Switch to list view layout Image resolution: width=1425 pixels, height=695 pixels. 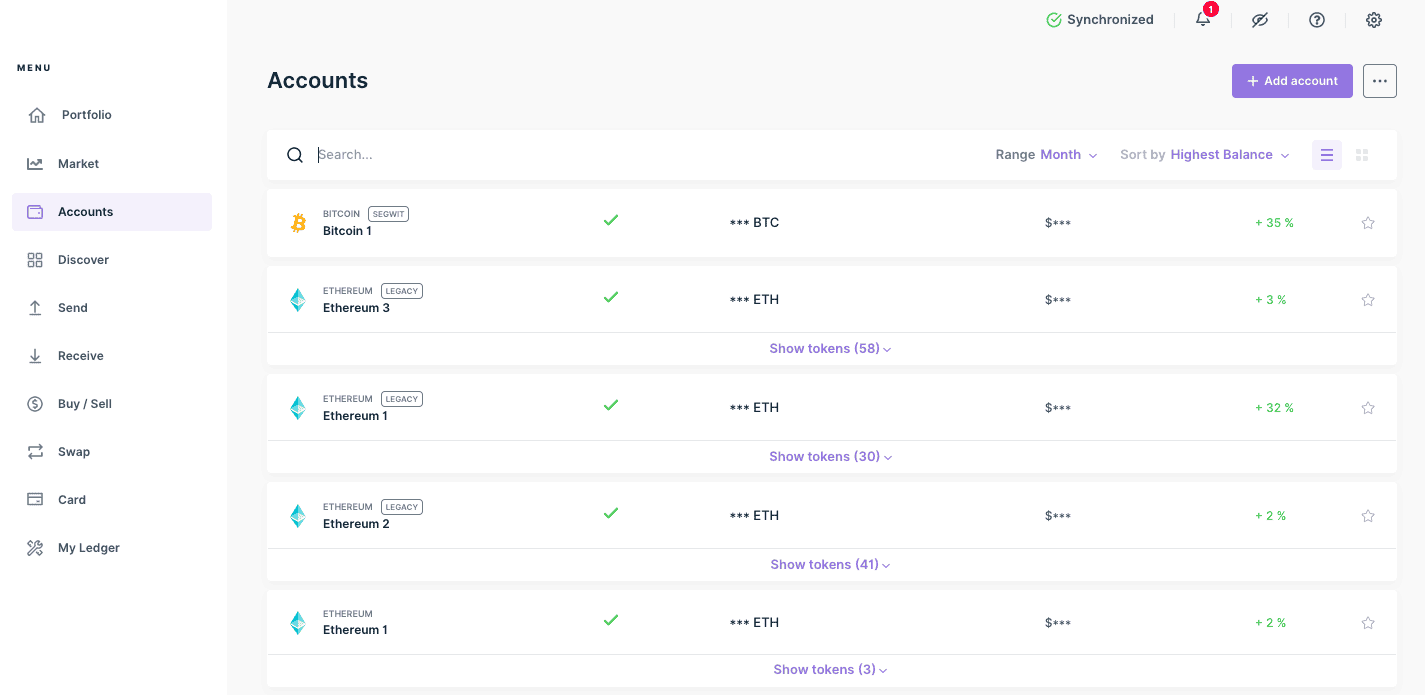tap(1327, 155)
